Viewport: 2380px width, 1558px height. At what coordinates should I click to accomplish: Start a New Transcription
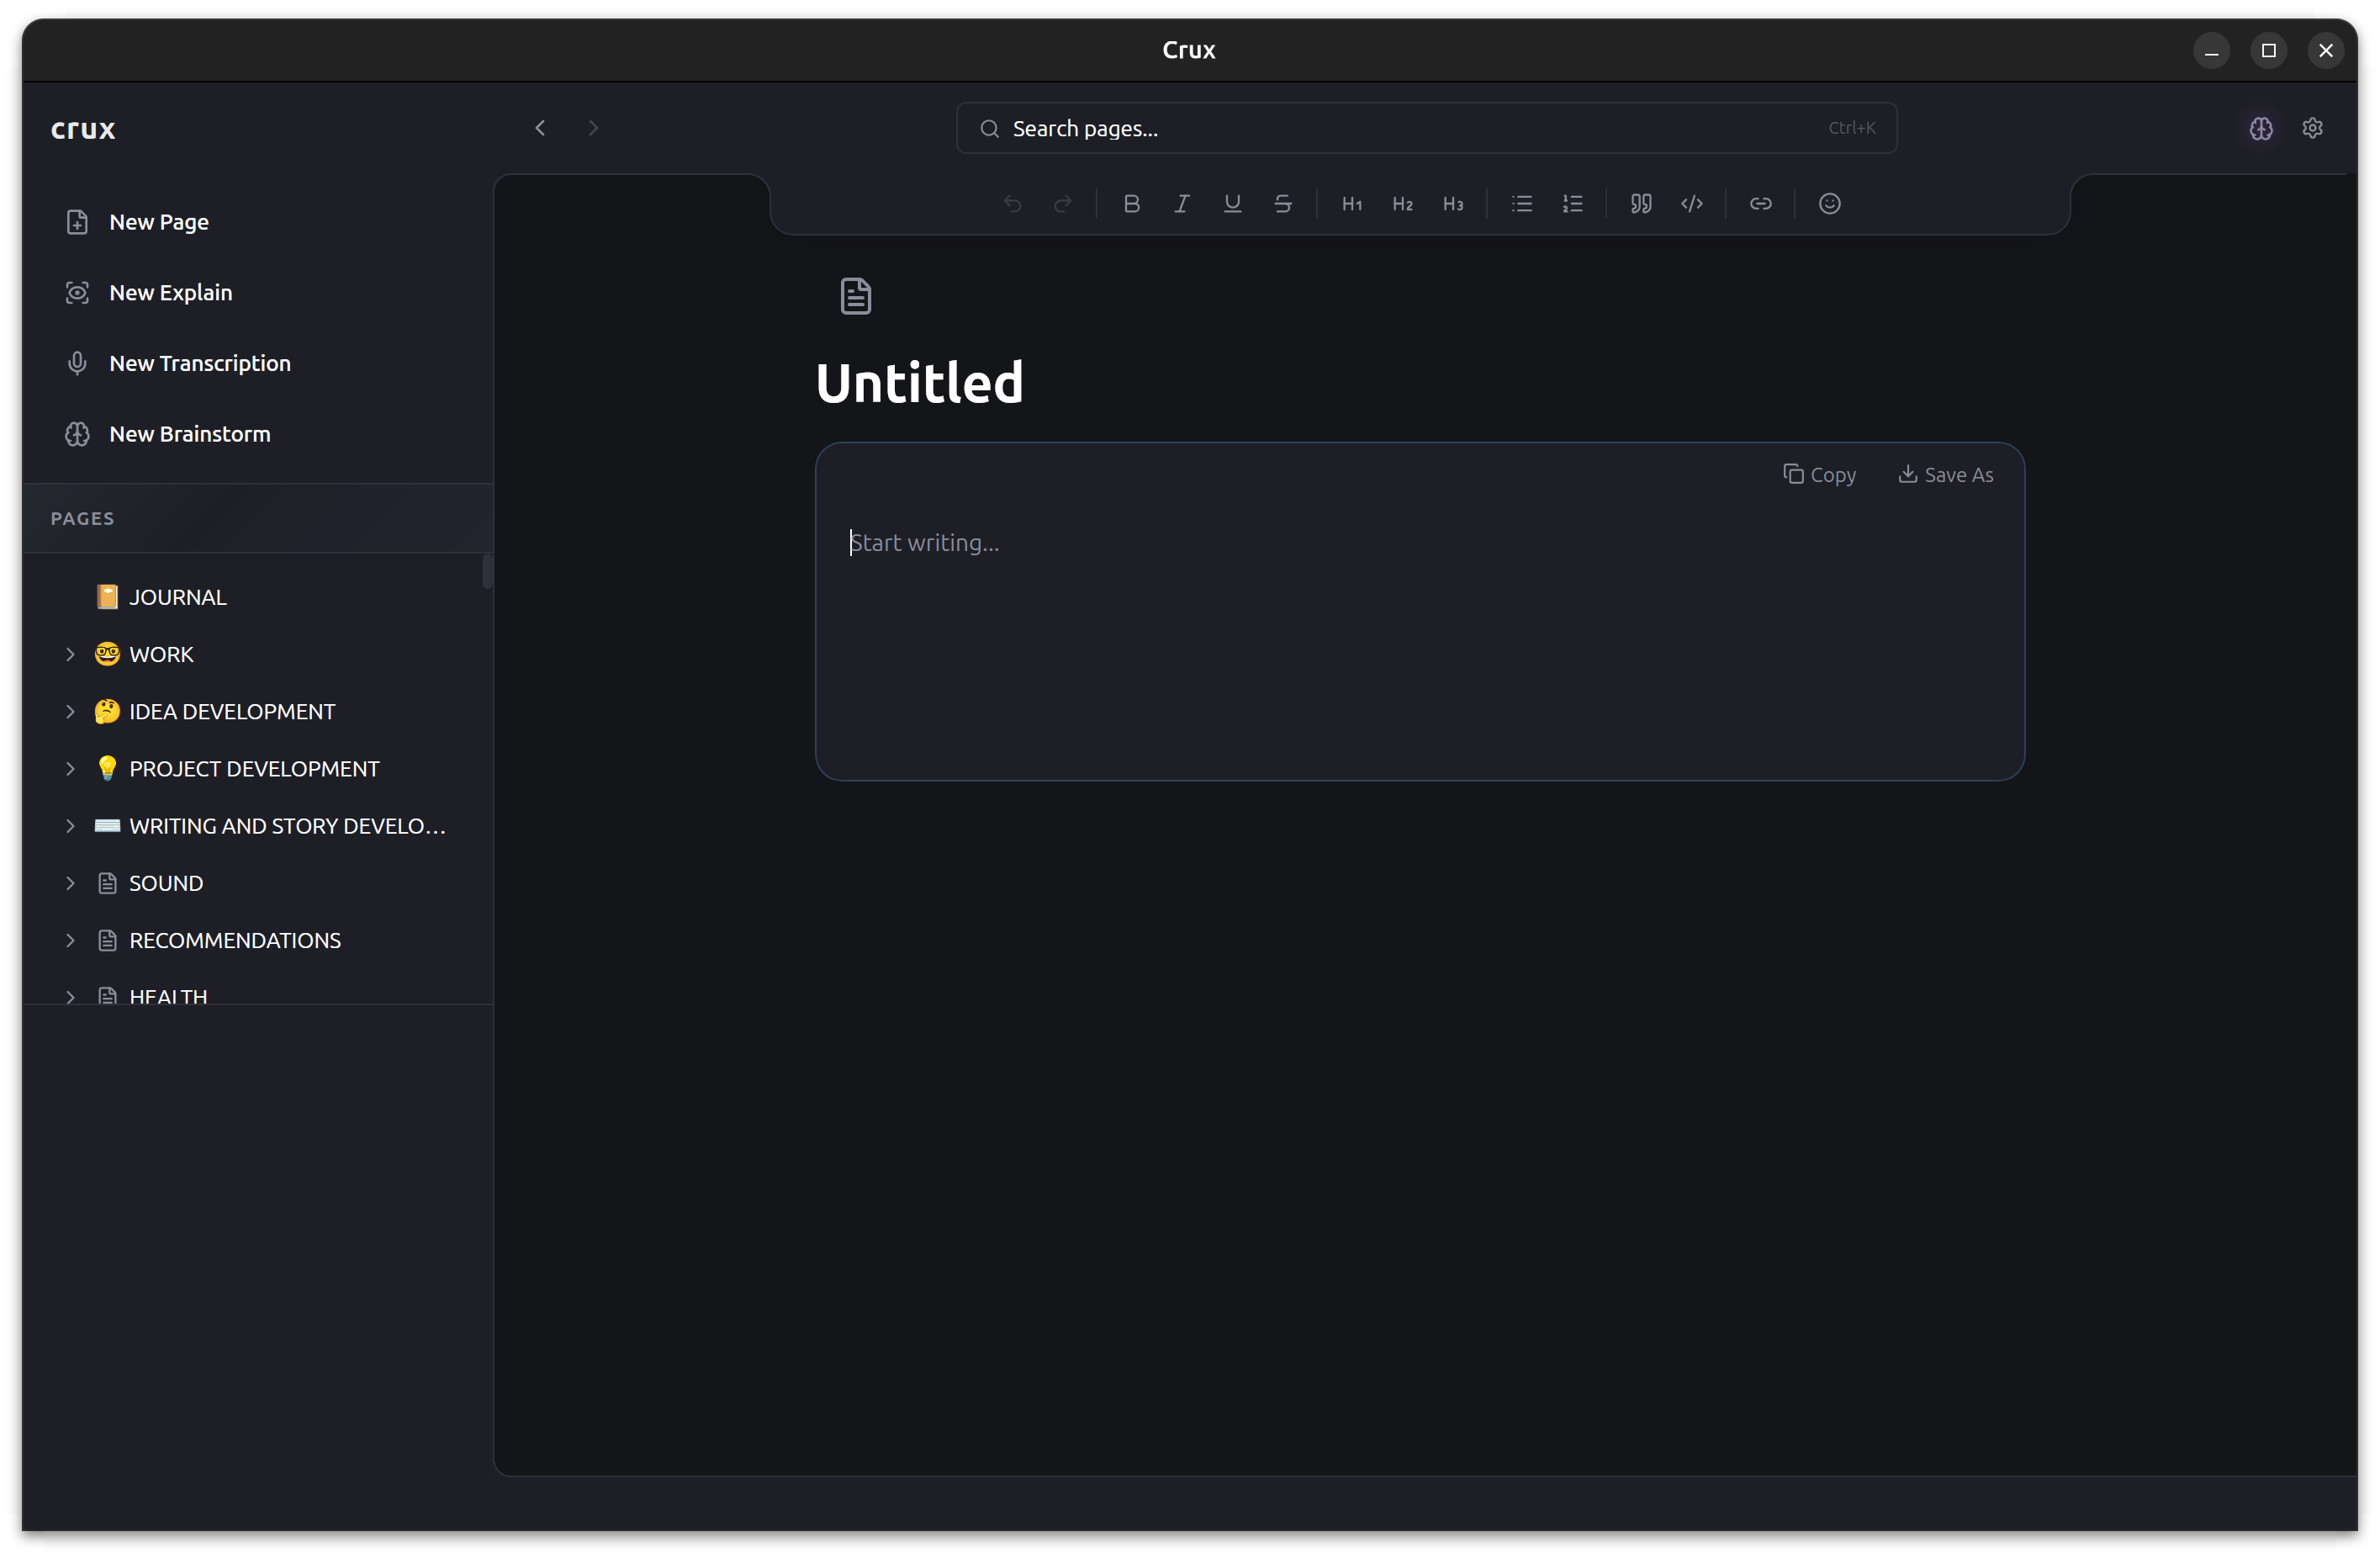pyautogui.click(x=199, y=363)
